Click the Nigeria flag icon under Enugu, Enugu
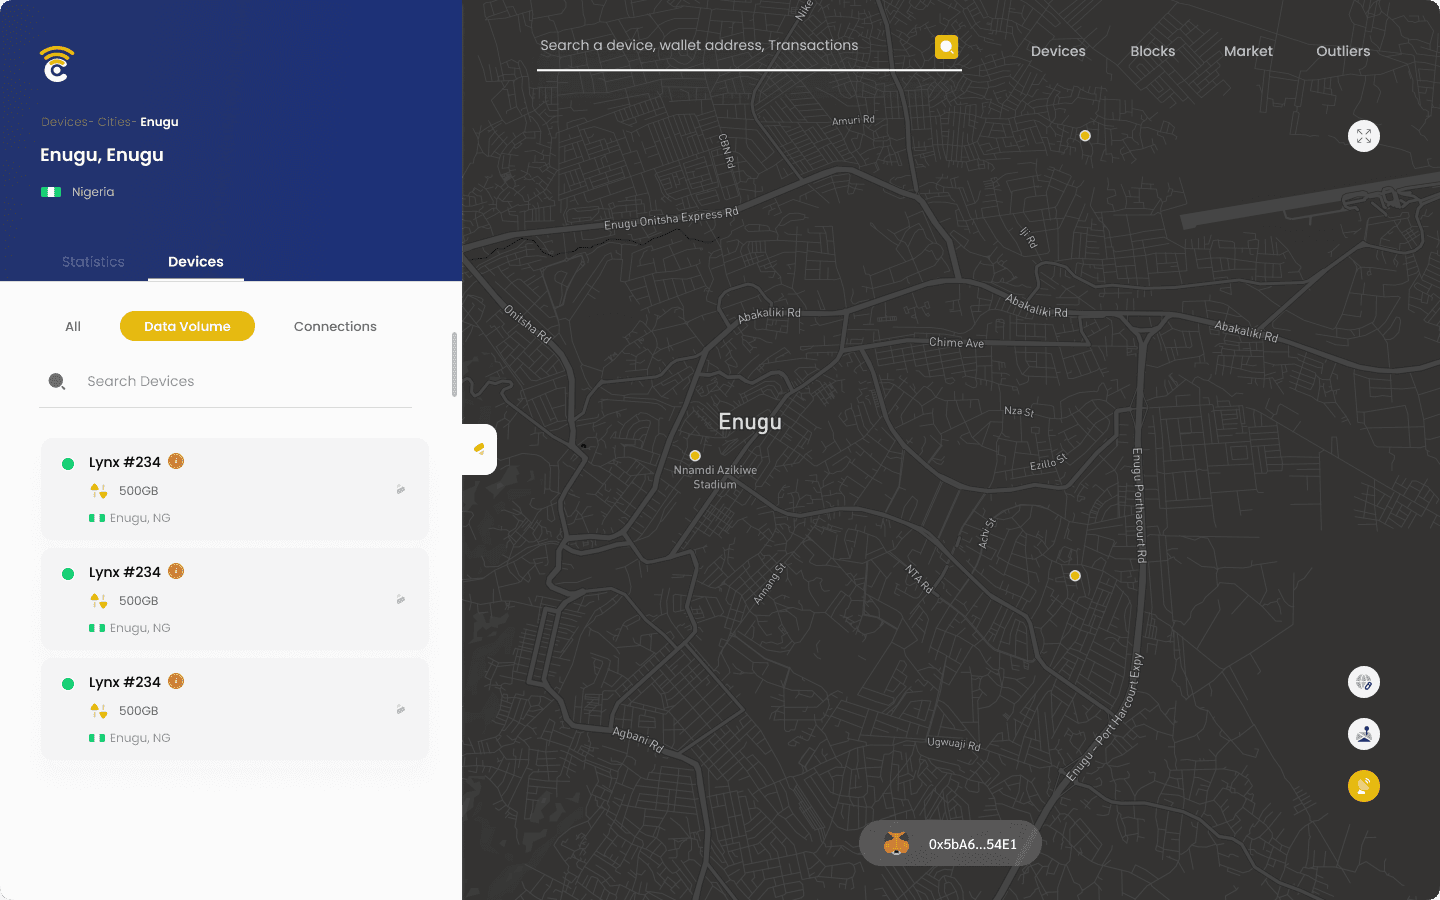The width and height of the screenshot is (1440, 900). (x=51, y=192)
